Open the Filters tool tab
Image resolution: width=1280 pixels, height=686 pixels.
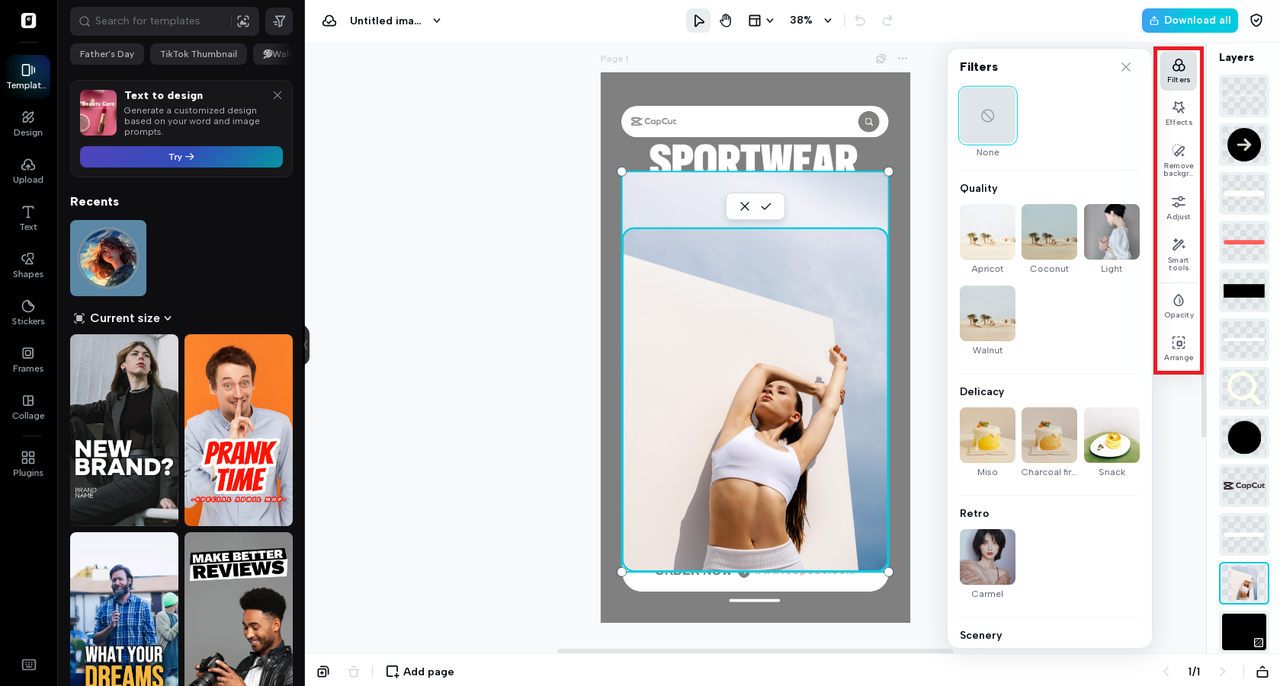(x=1179, y=70)
